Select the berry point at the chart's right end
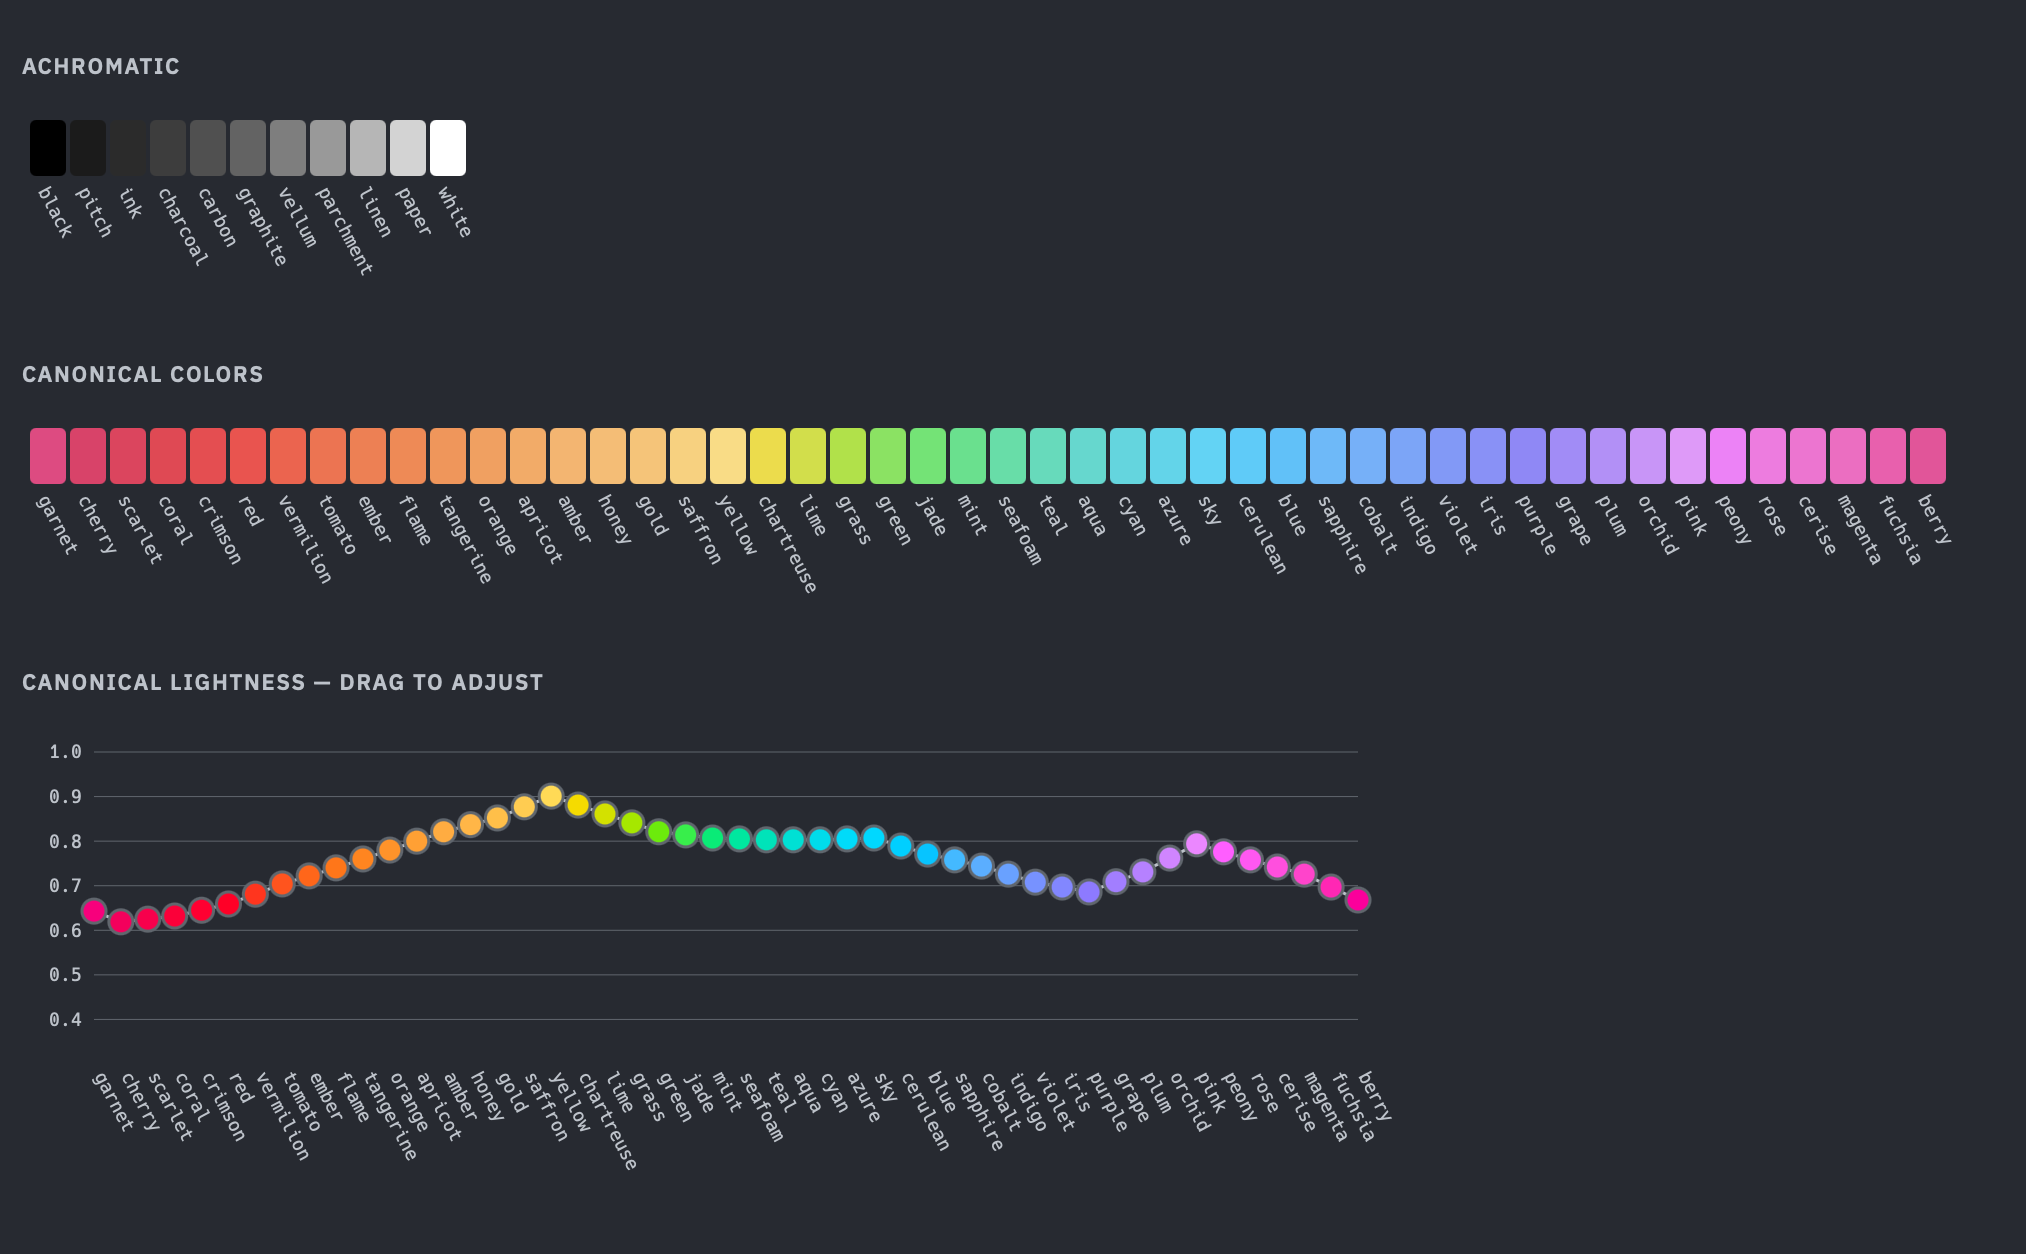The width and height of the screenshot is (2026, 1254). pos(1357,901)
